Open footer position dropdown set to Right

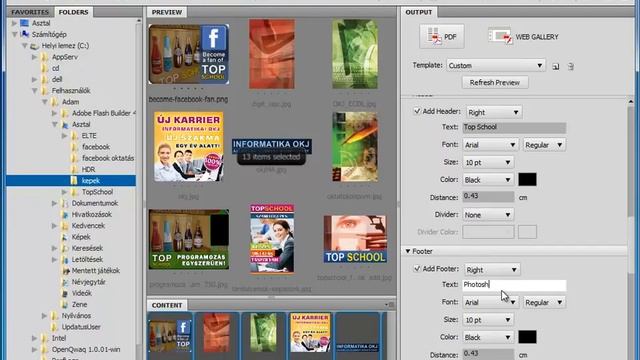point(492,270)
